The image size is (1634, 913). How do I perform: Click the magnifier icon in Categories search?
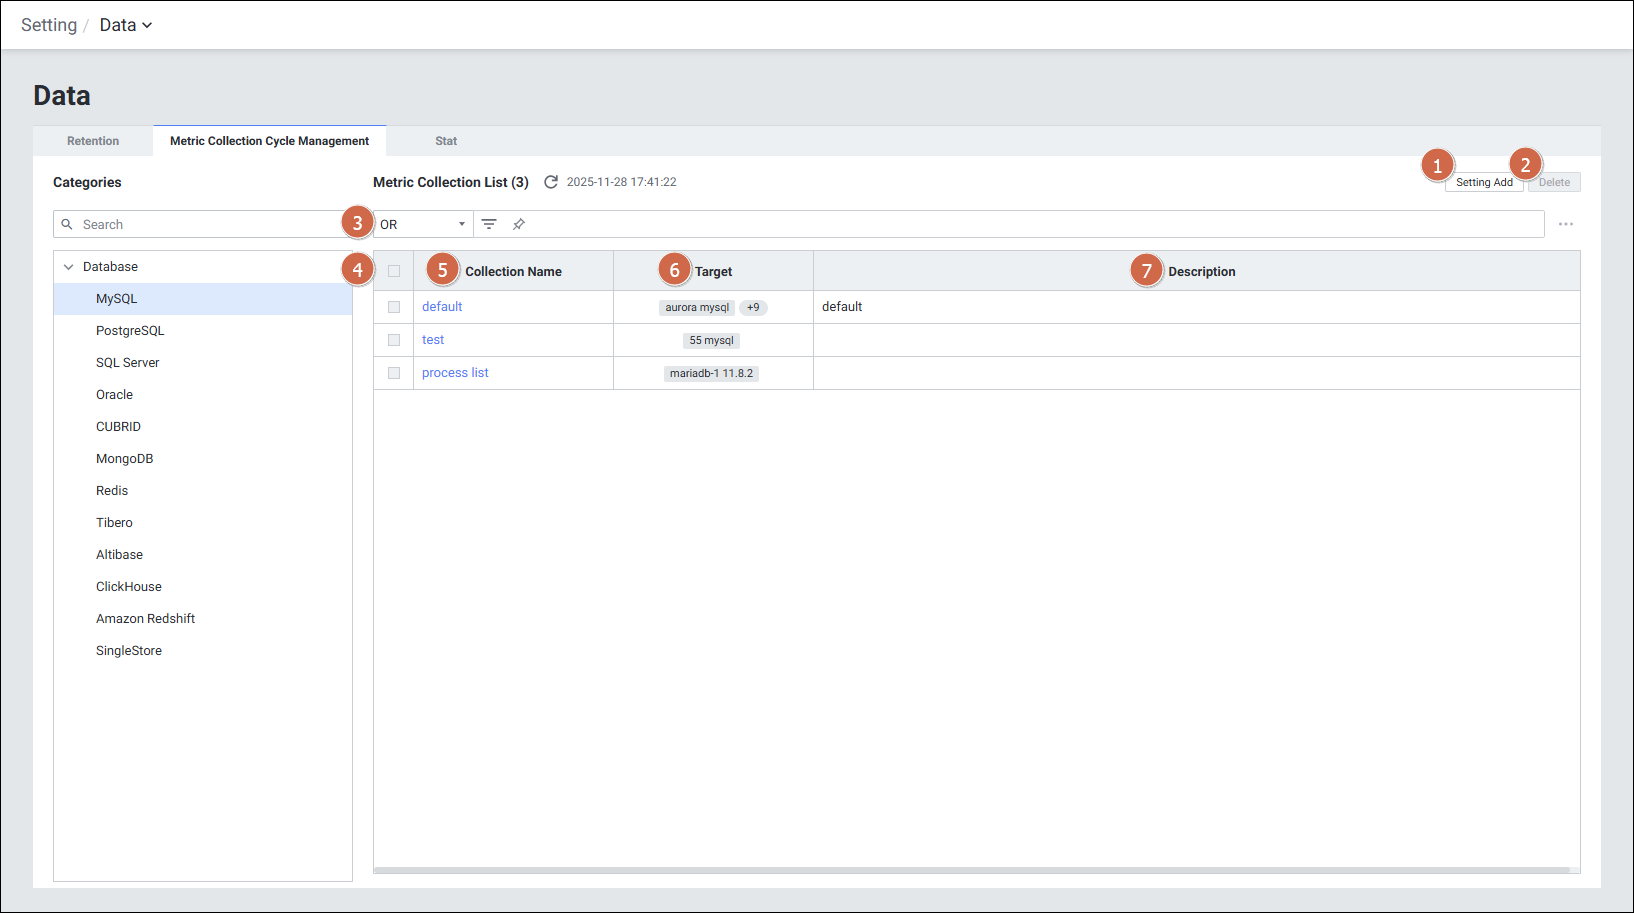coord(67,224)
